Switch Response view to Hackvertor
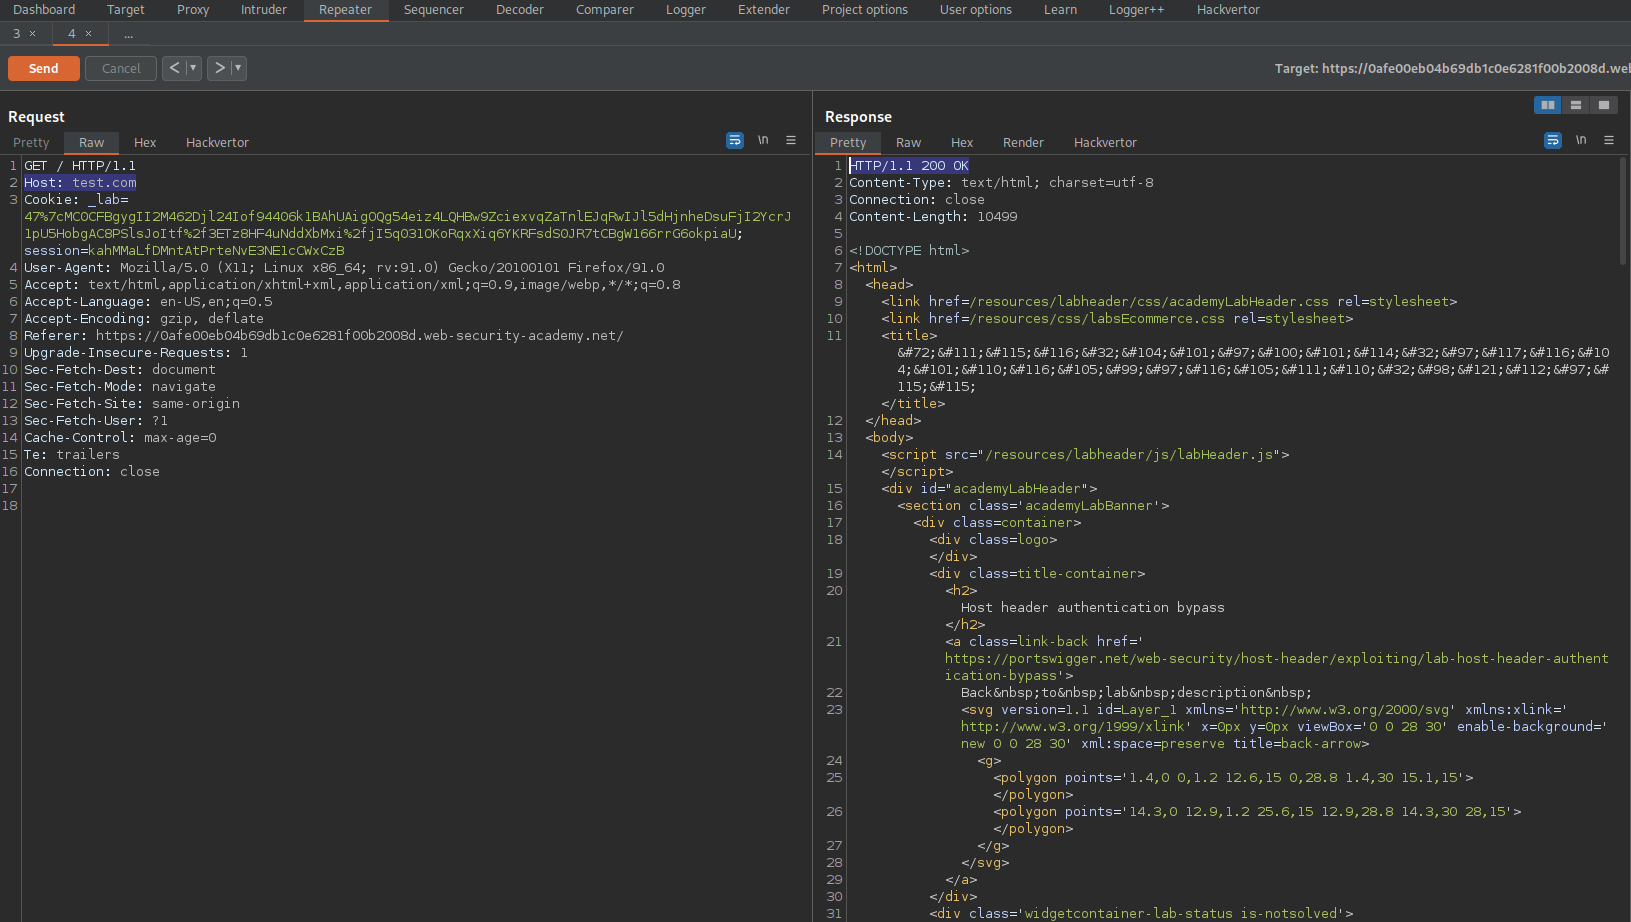 (x=1105, y=142)
